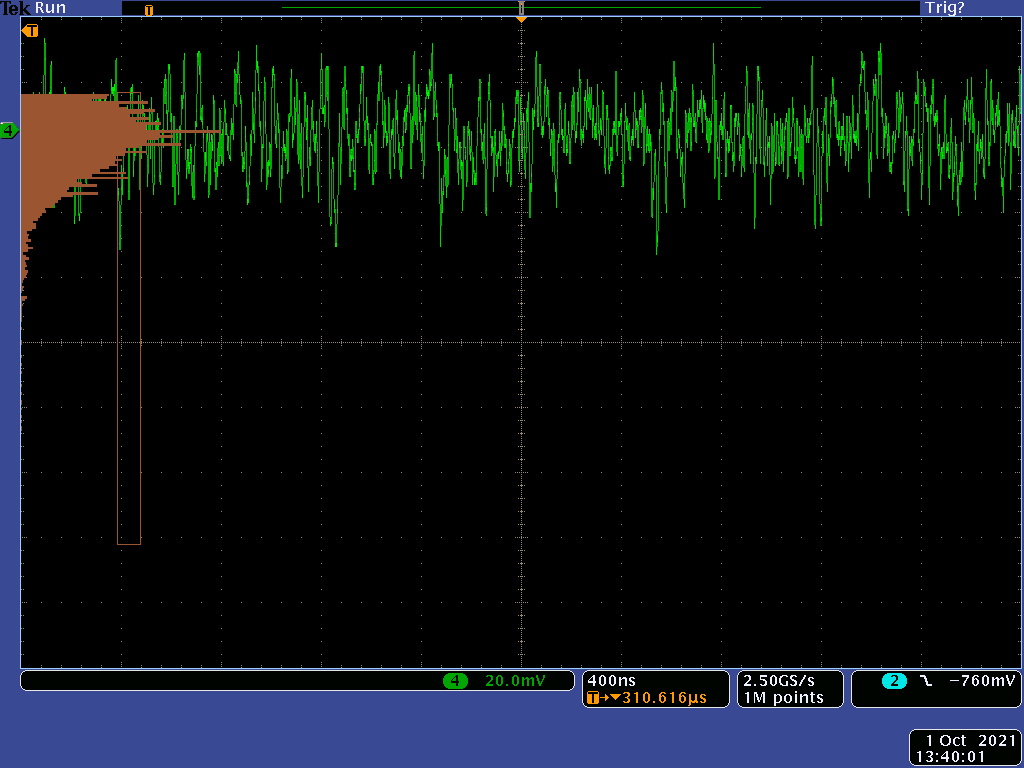The image size is (1024, 768).
Task: Click the falling edge trigger slope symbol
Action: coord(926,681)
